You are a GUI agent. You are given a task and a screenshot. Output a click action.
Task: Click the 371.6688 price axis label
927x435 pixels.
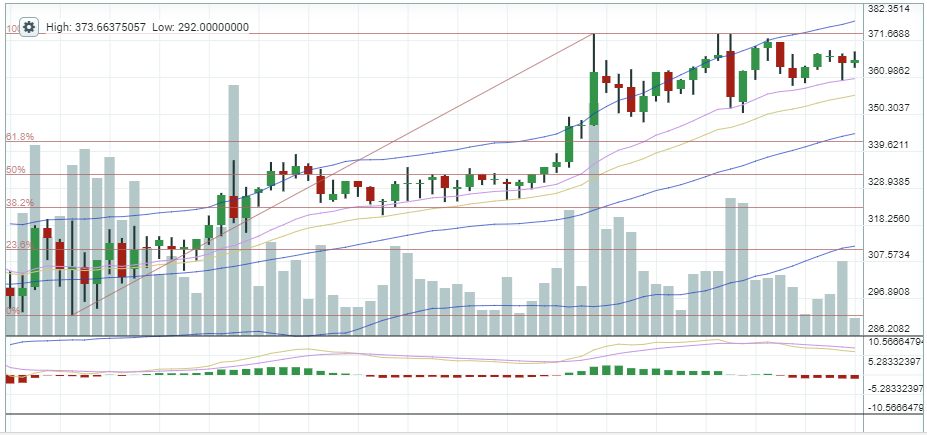[x=888, y=34]
